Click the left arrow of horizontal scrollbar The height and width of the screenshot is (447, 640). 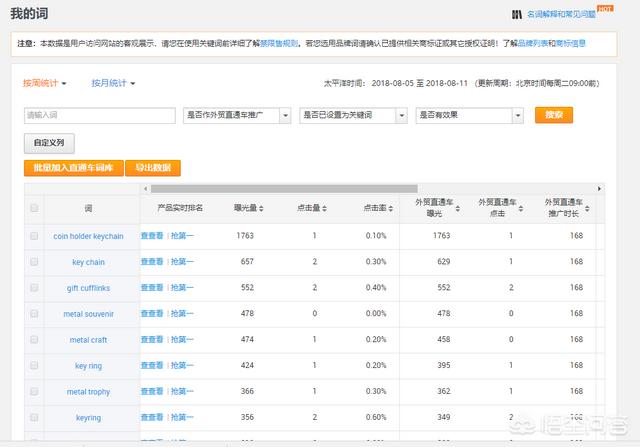click(147, 188)
